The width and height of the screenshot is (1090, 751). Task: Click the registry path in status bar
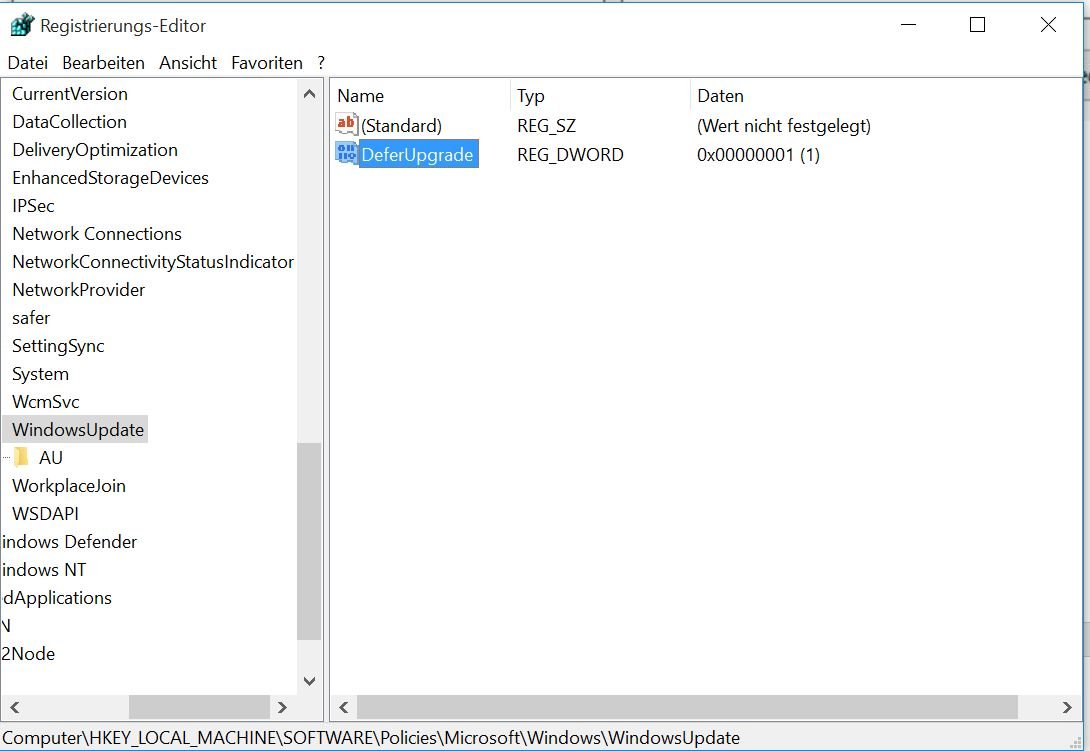pos(371,738)
